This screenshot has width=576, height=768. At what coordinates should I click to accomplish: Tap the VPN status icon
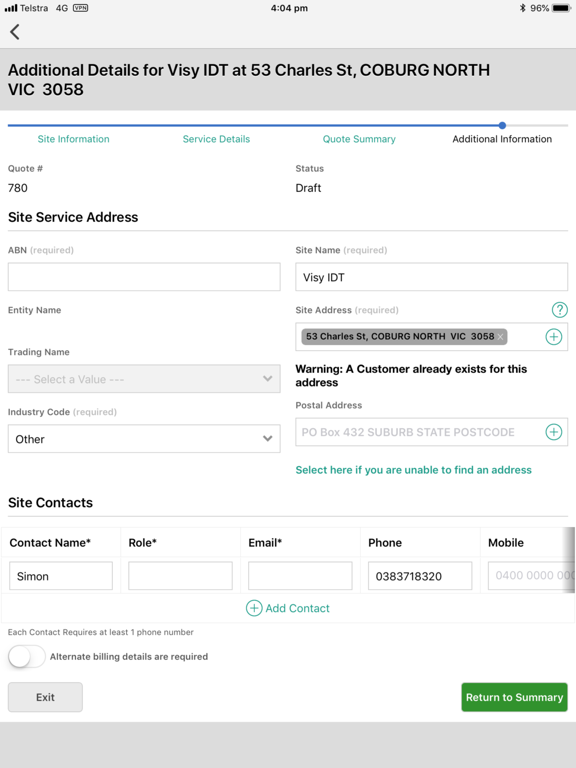point(80,8)
